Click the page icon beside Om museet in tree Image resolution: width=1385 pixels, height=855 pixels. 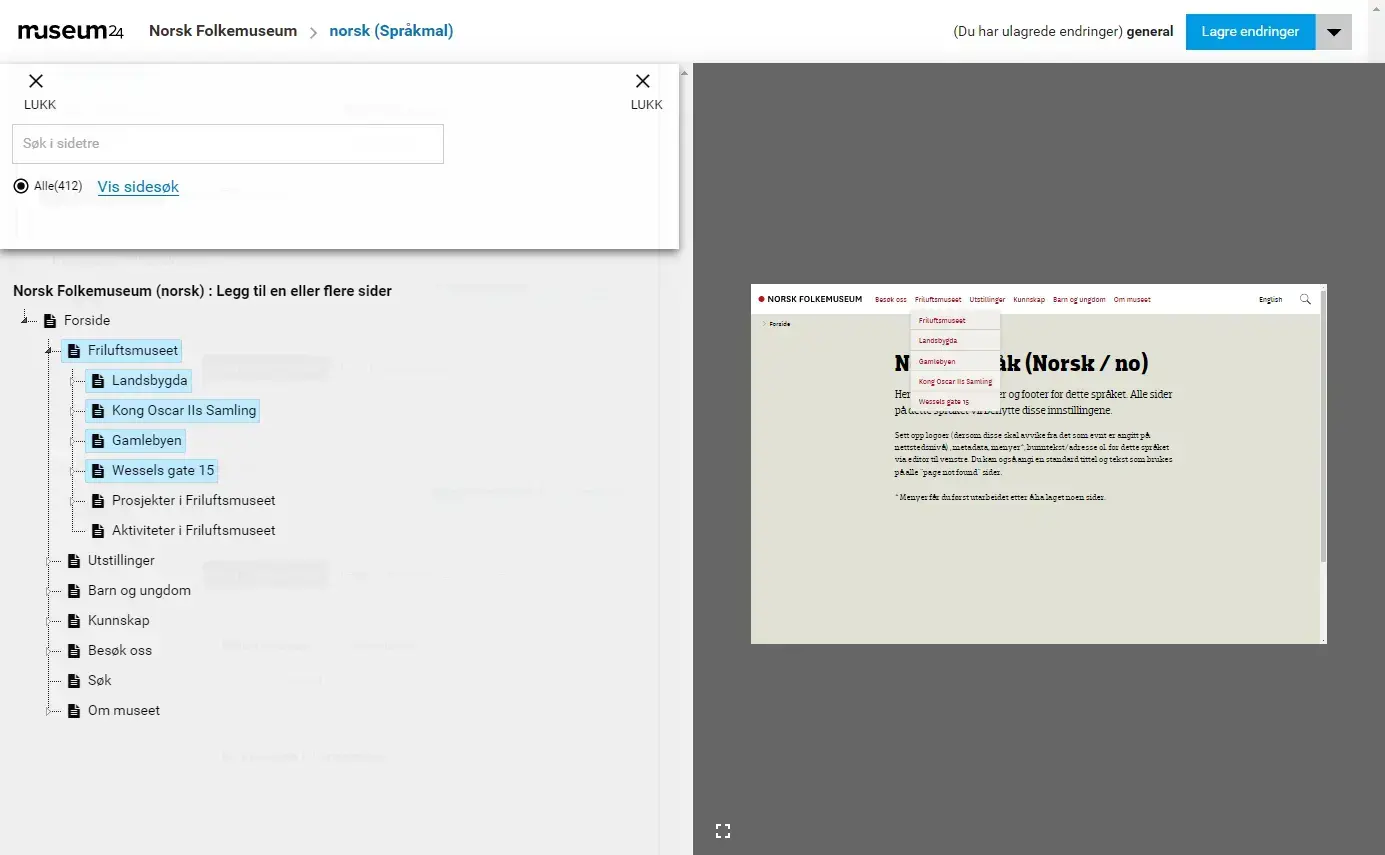tap(74, 711)
